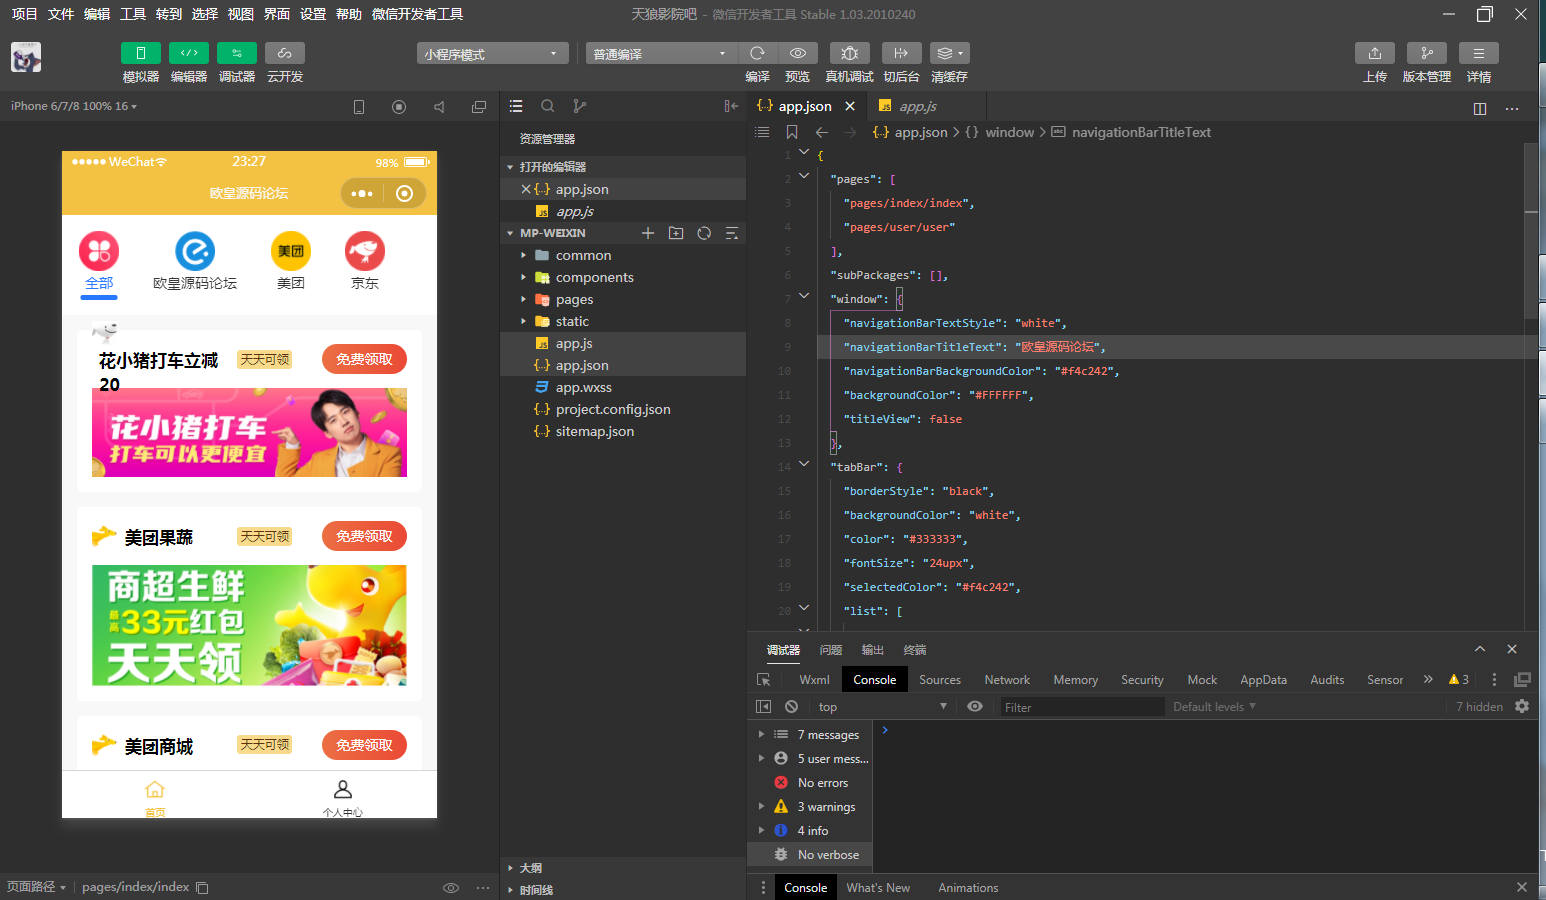
Task: Switch to the Network tab
Action: [x=1006, y=680]
